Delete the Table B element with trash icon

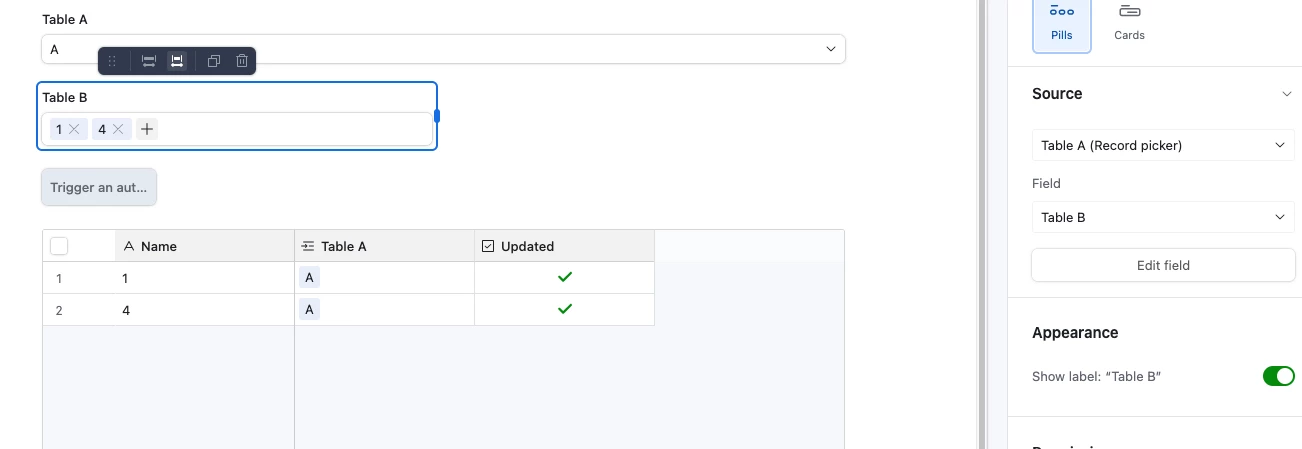242,61
